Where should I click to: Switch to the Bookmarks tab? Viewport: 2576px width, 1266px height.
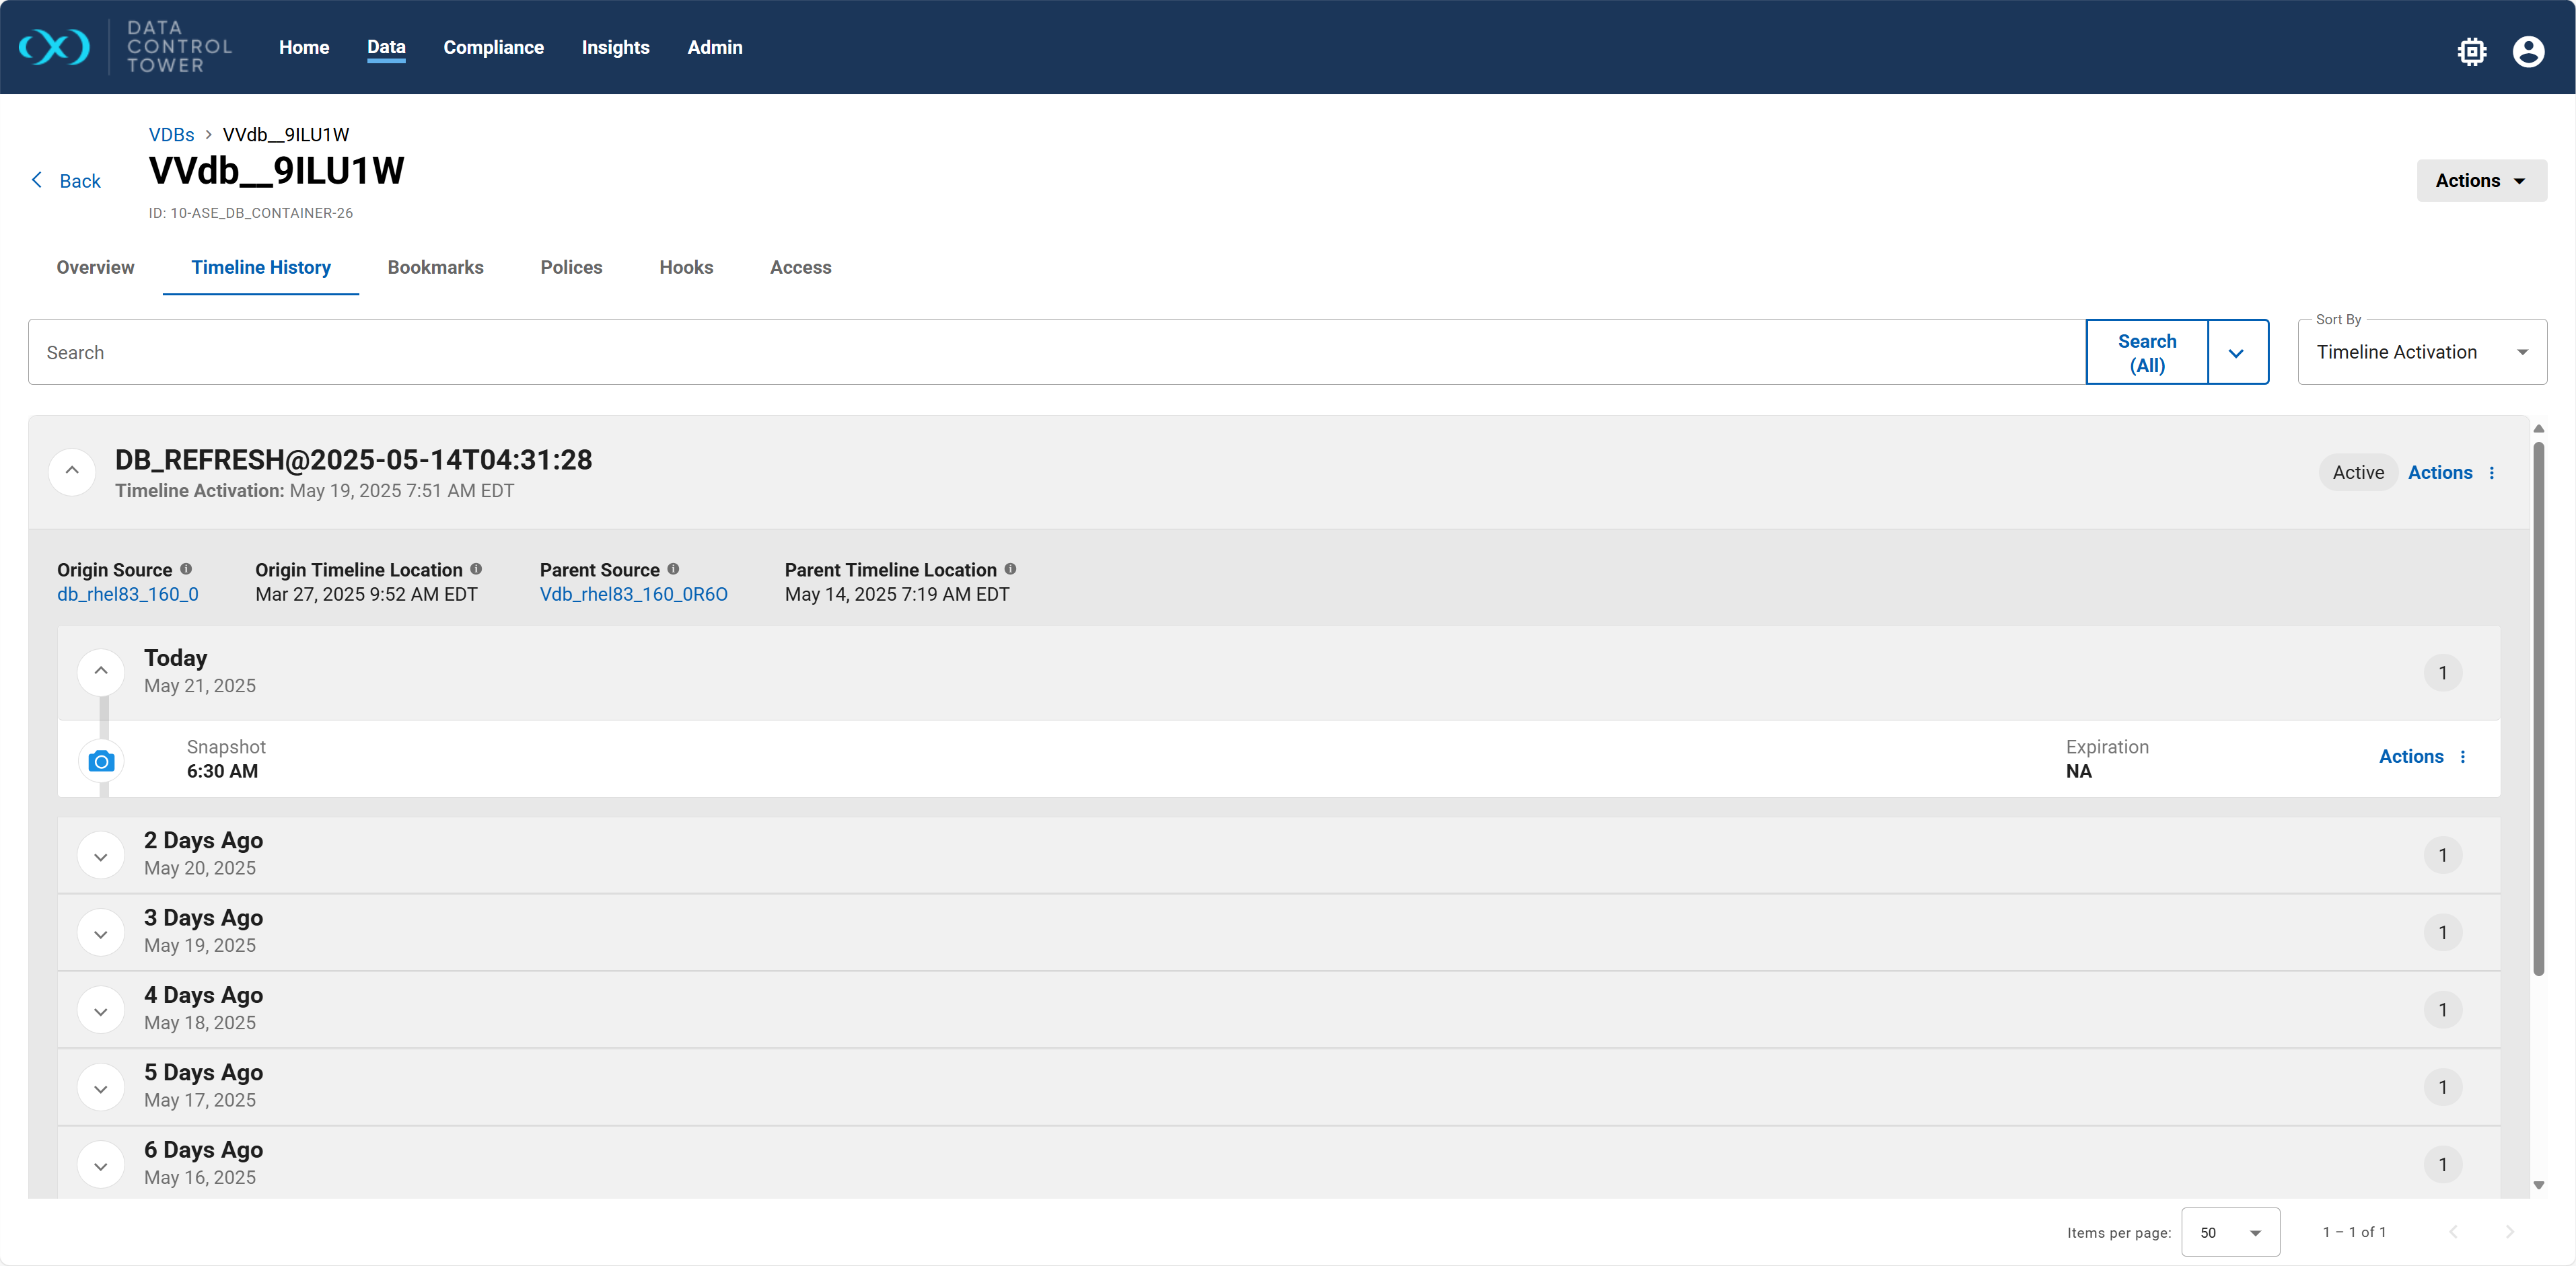pyautogui.click(x=435, y=267)
